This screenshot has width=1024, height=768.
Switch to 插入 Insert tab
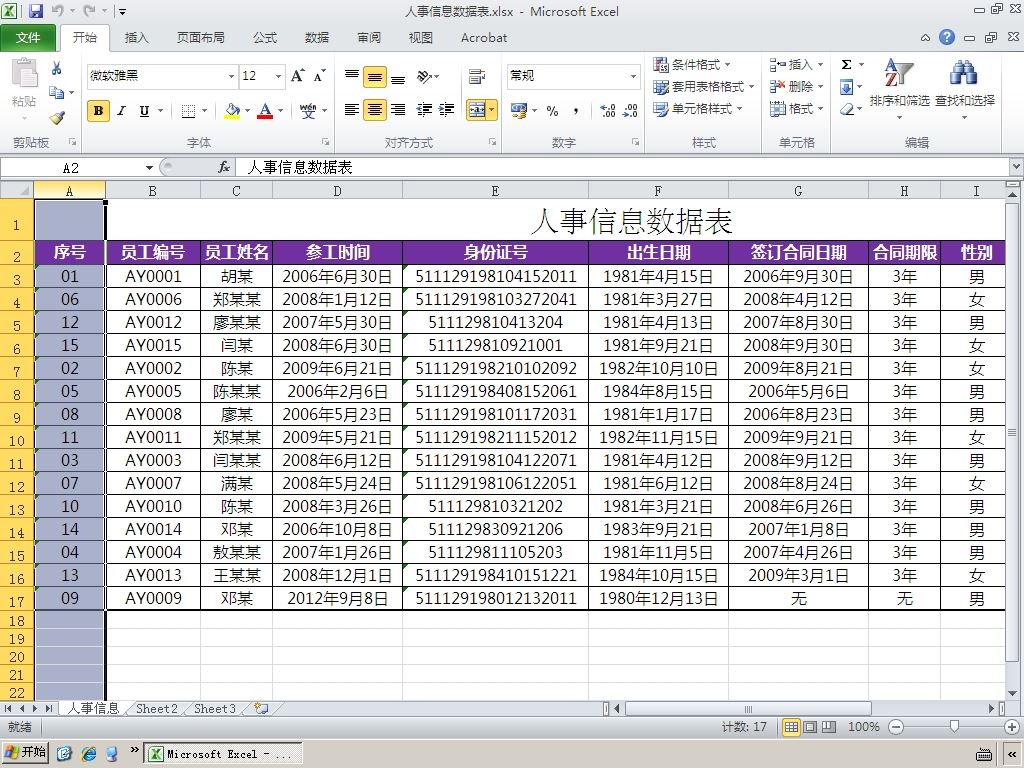[x=136, y=37]
